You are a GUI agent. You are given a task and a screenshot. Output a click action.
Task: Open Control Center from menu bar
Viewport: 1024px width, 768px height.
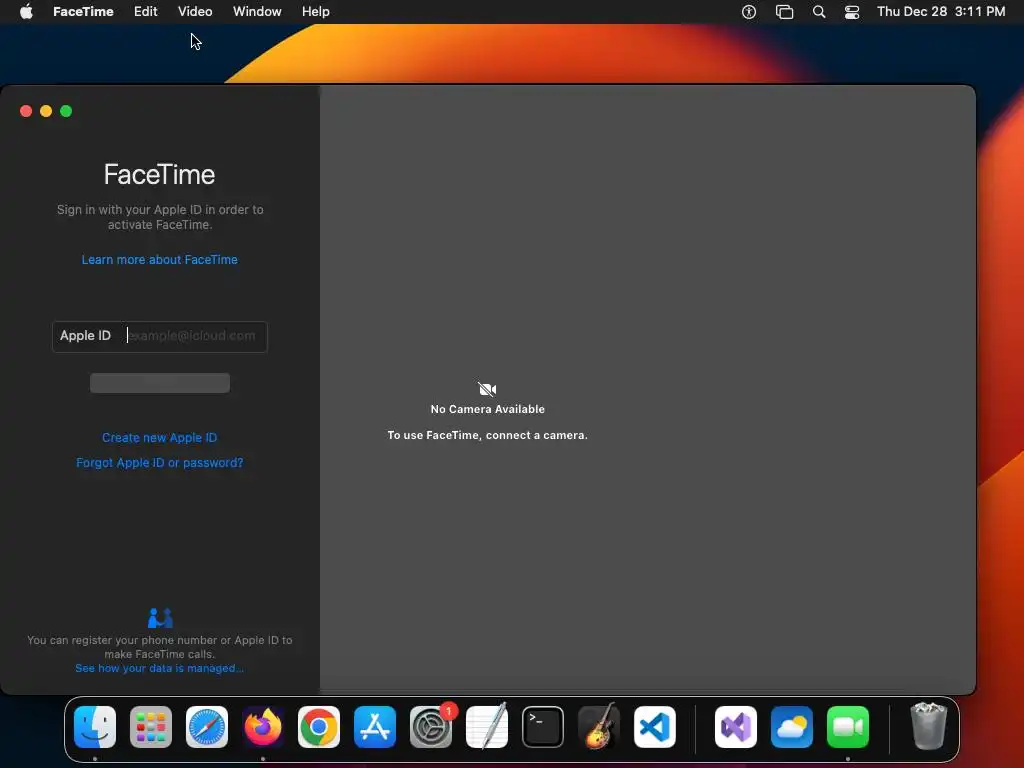[x=852, y=12]
